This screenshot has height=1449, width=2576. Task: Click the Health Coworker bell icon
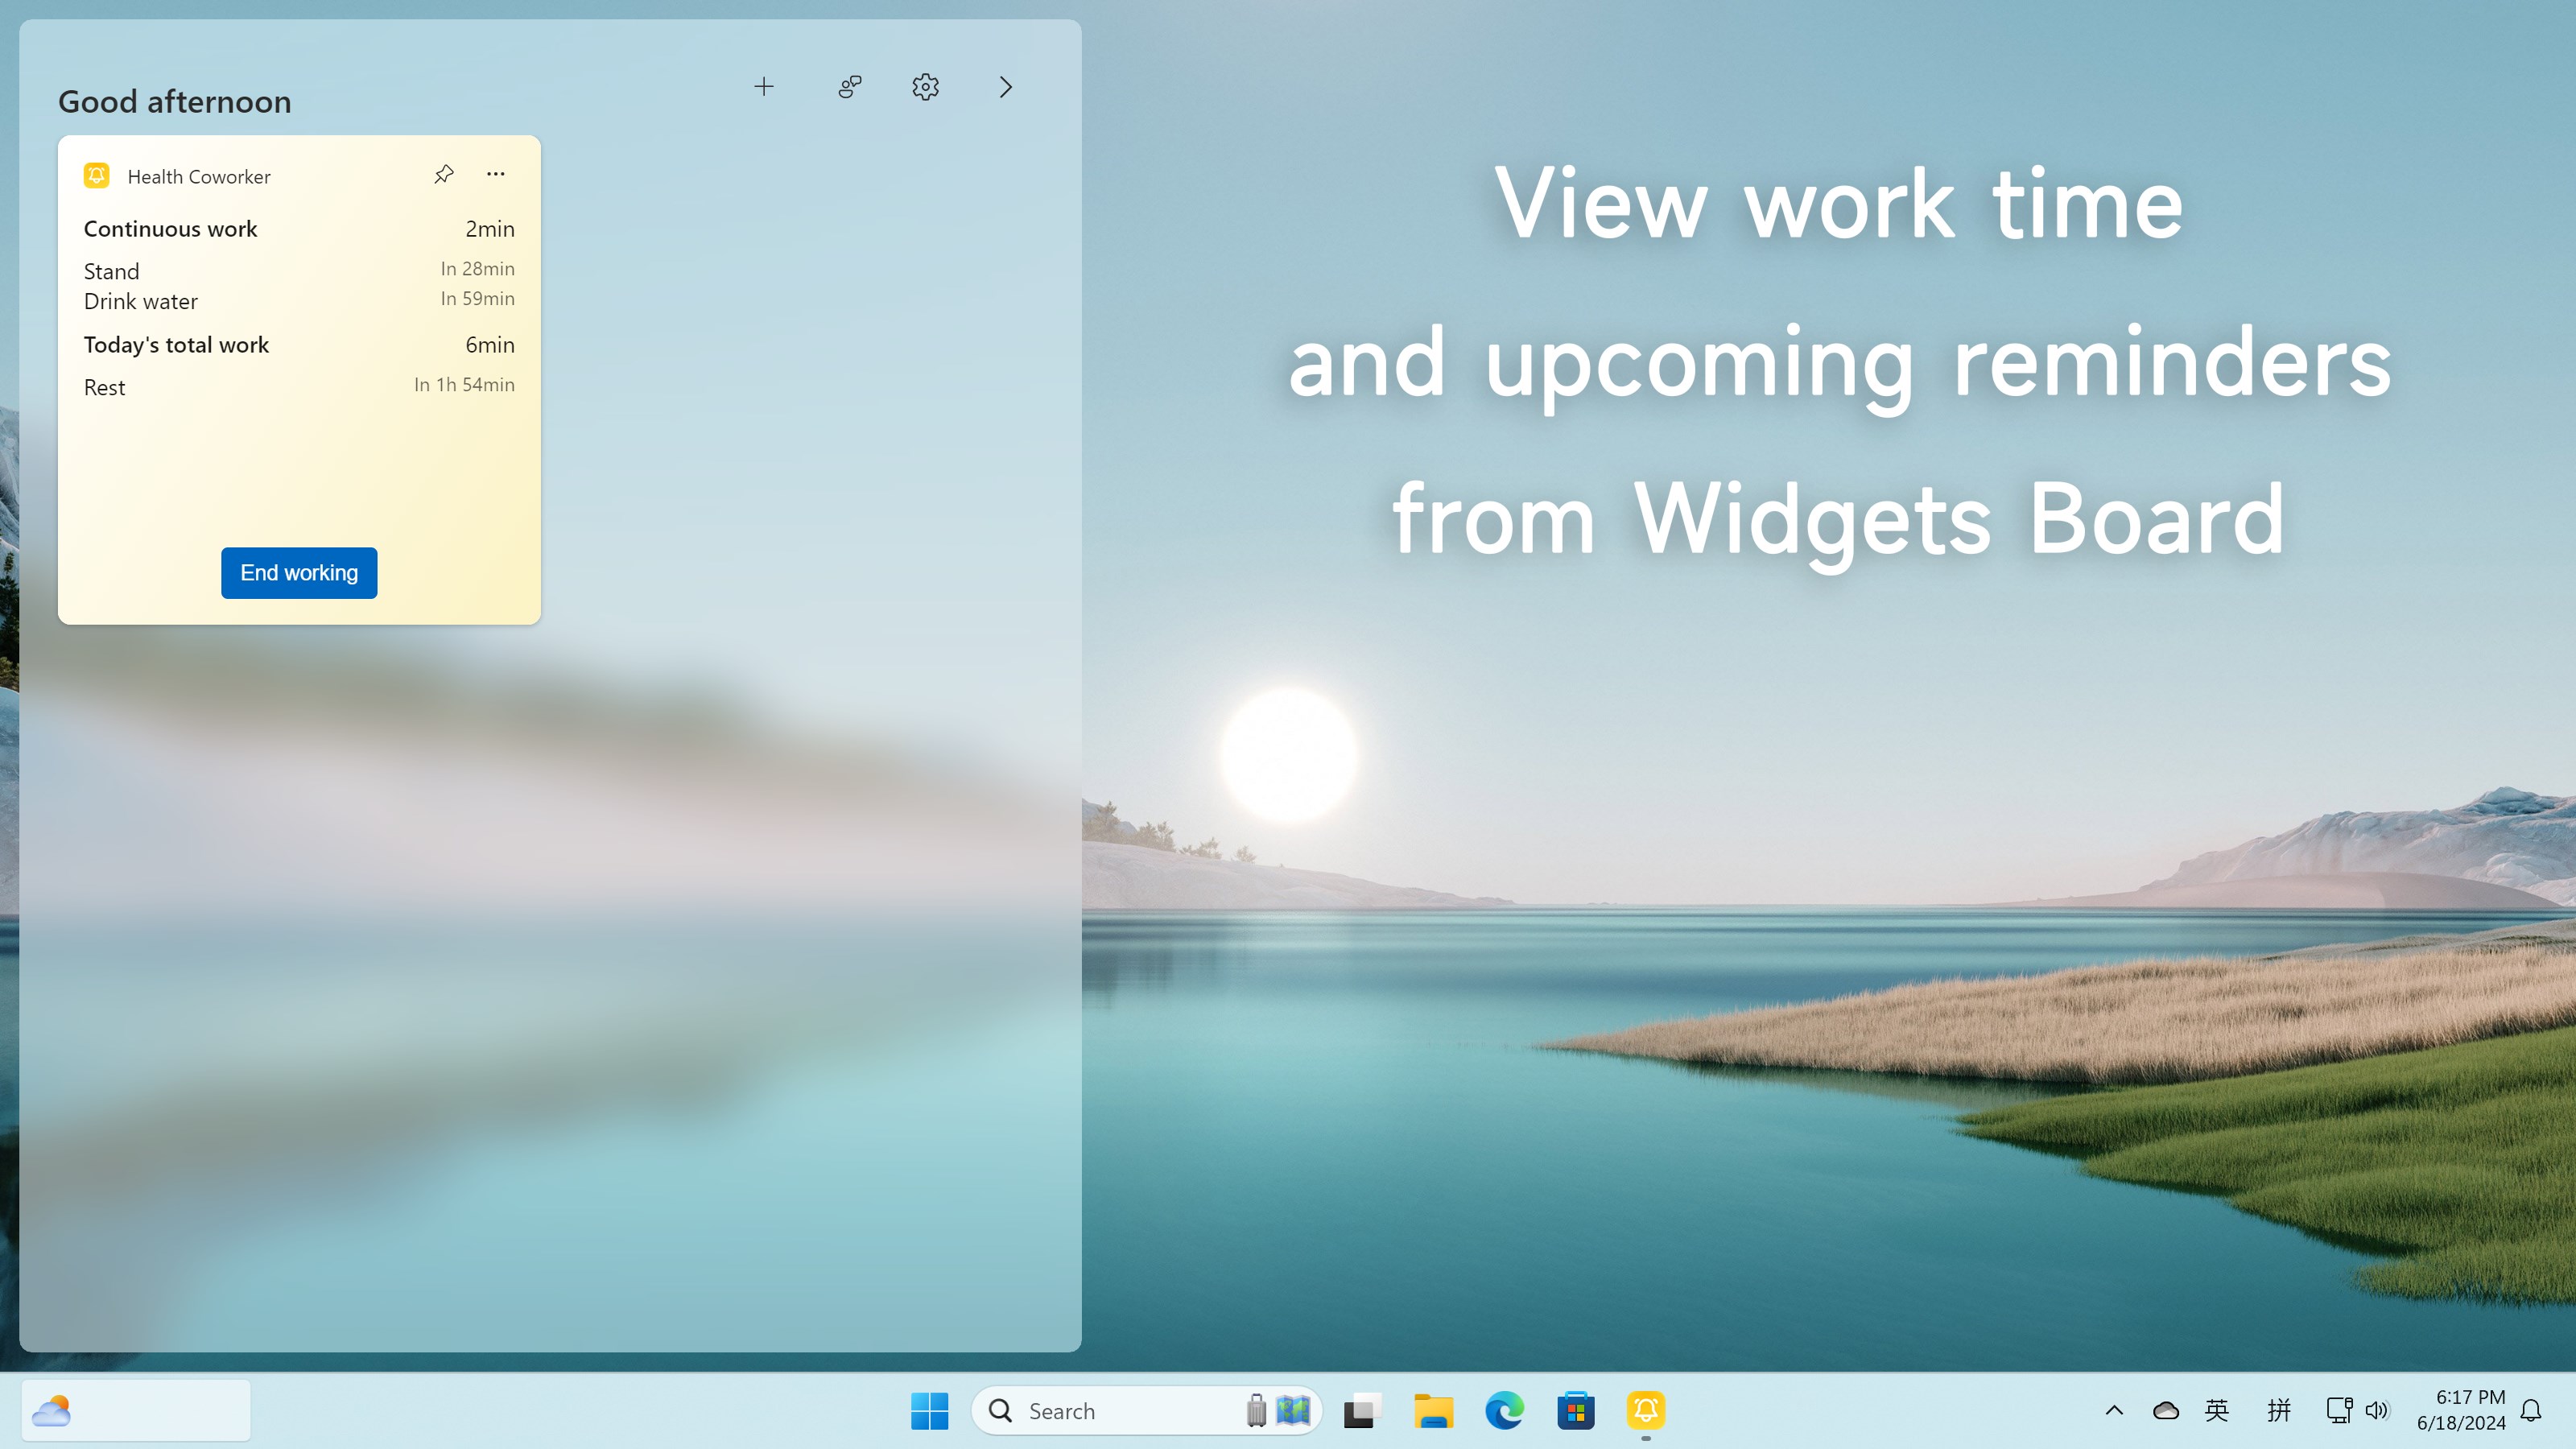(97, 176)
